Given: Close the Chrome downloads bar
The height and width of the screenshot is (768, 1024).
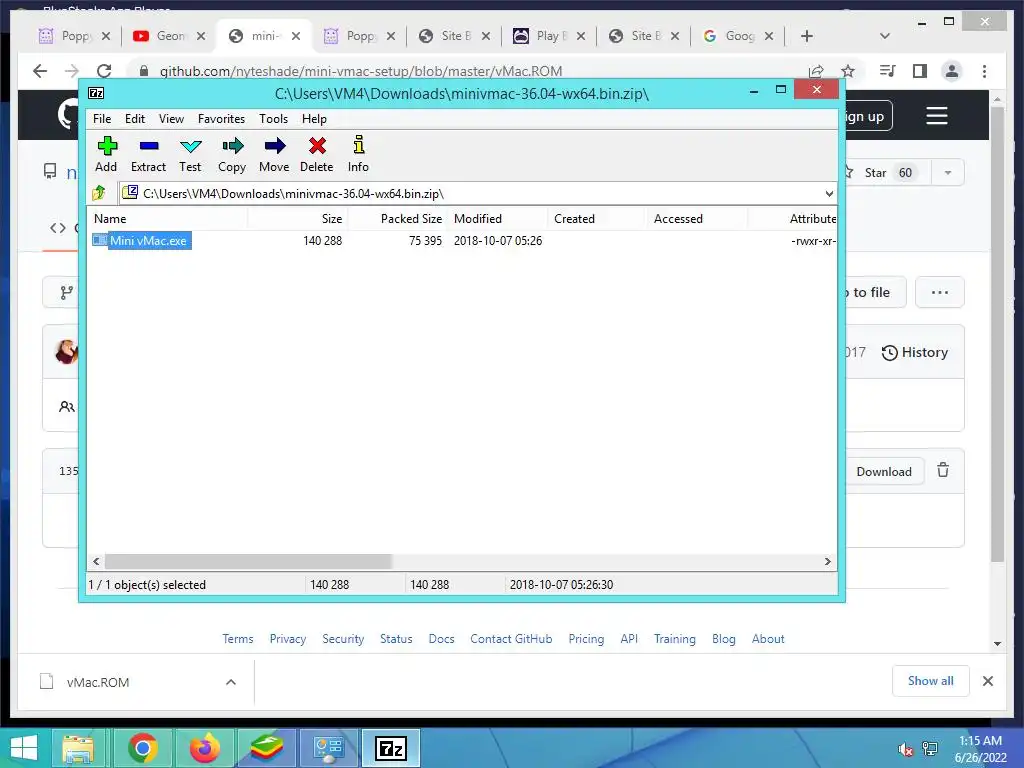Looking at the screenshot, I should (987, 681).
